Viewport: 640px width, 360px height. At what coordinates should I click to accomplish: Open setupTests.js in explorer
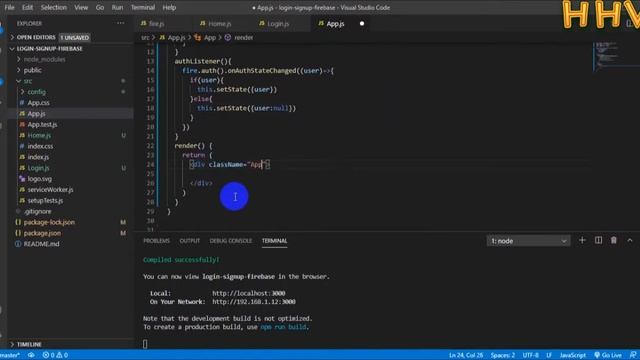(x=45, y=200)
